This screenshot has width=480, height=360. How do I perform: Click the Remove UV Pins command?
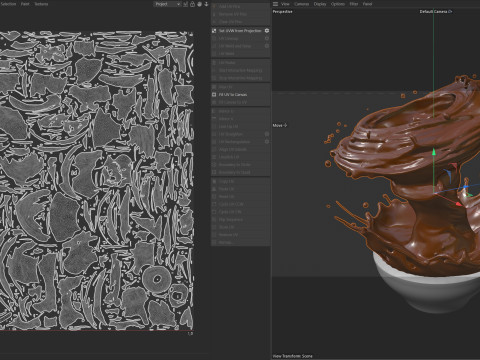coord(233,14)
